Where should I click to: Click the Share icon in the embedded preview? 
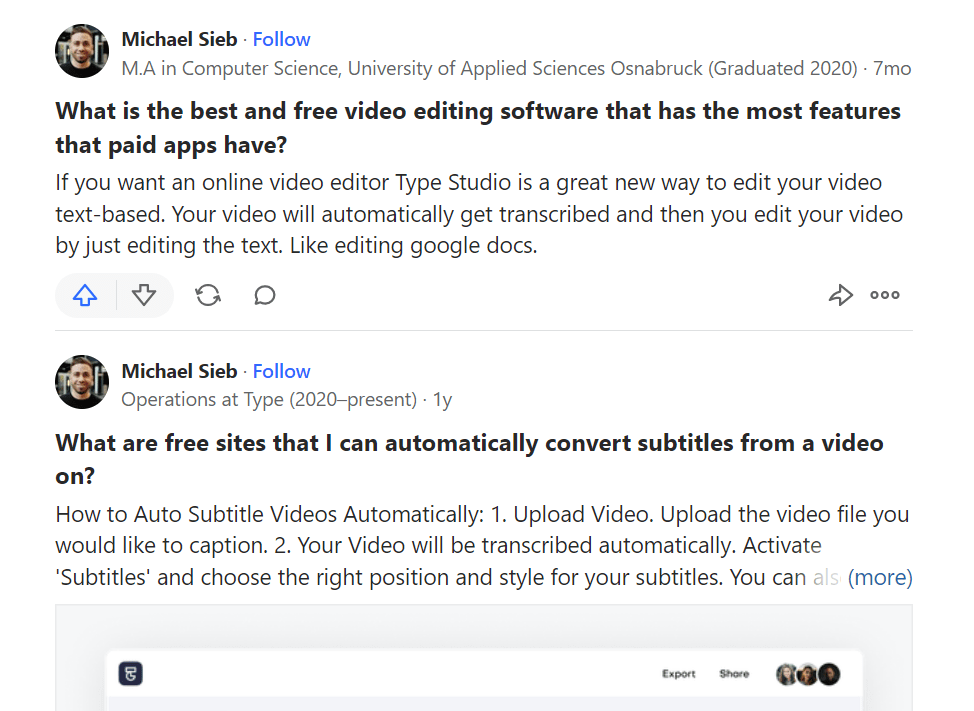click(x=735, y=674)
